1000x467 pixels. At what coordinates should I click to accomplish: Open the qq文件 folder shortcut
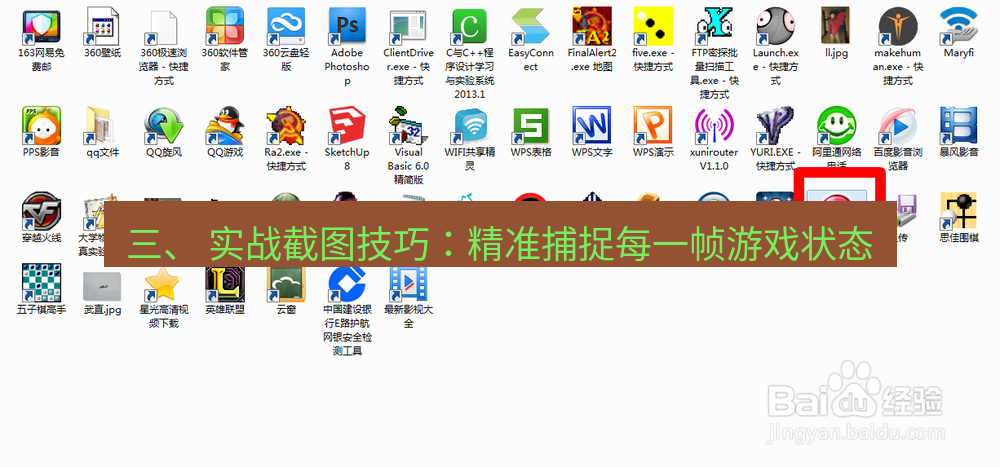[102, 125]
